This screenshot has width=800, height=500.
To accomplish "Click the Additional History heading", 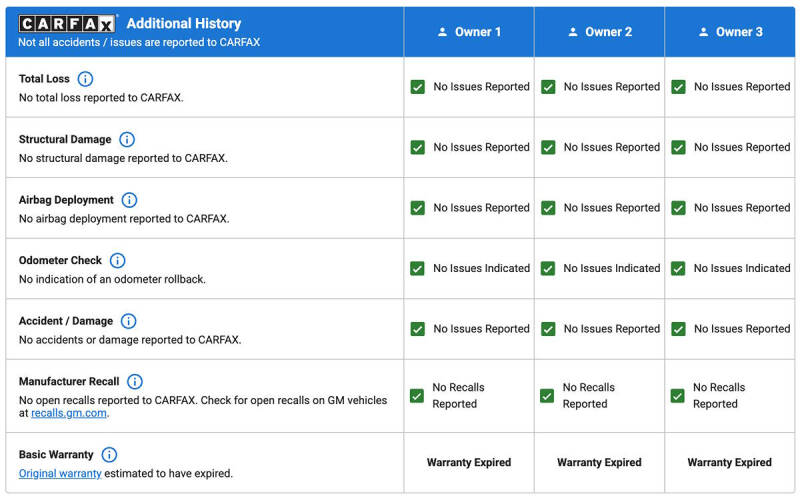I will 183,23.
